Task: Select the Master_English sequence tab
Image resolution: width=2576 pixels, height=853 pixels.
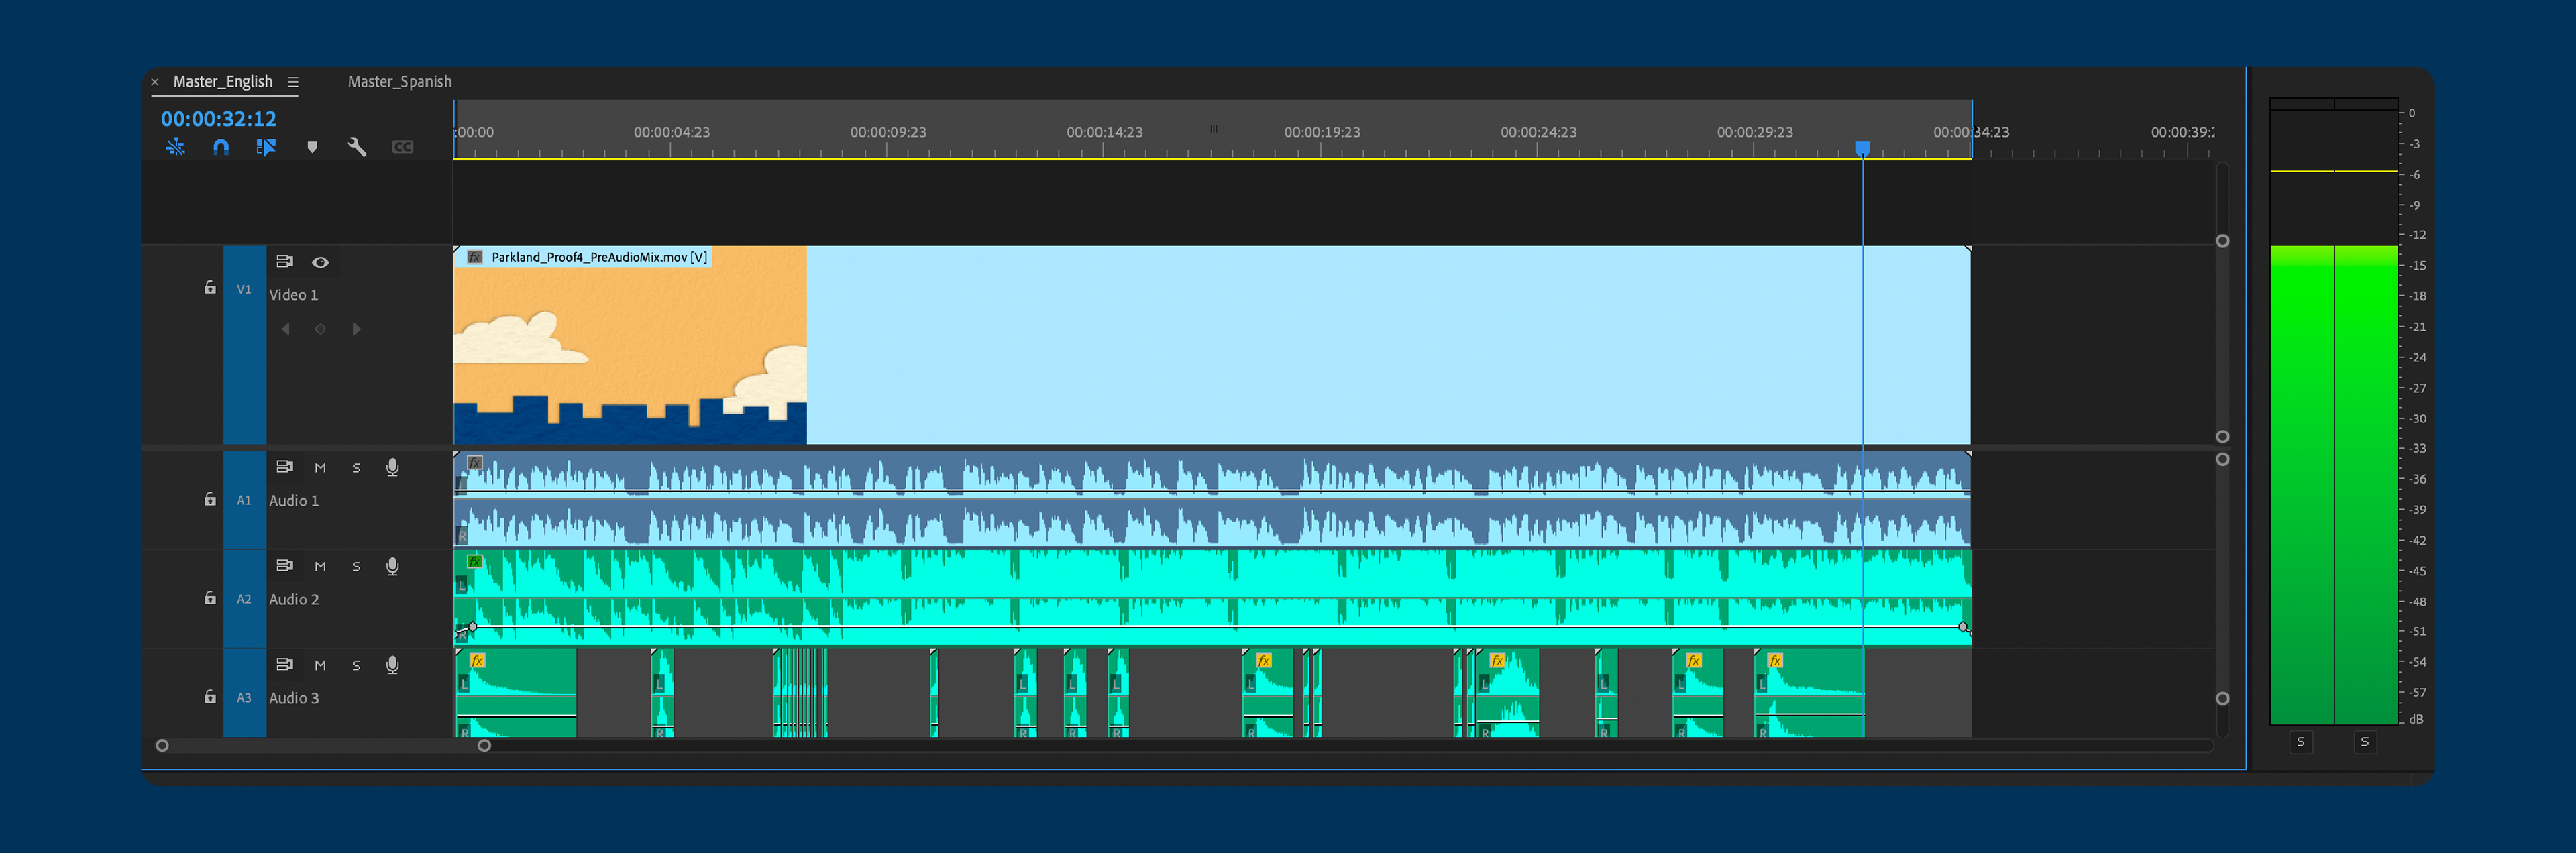Action: [x=222, y=82]
